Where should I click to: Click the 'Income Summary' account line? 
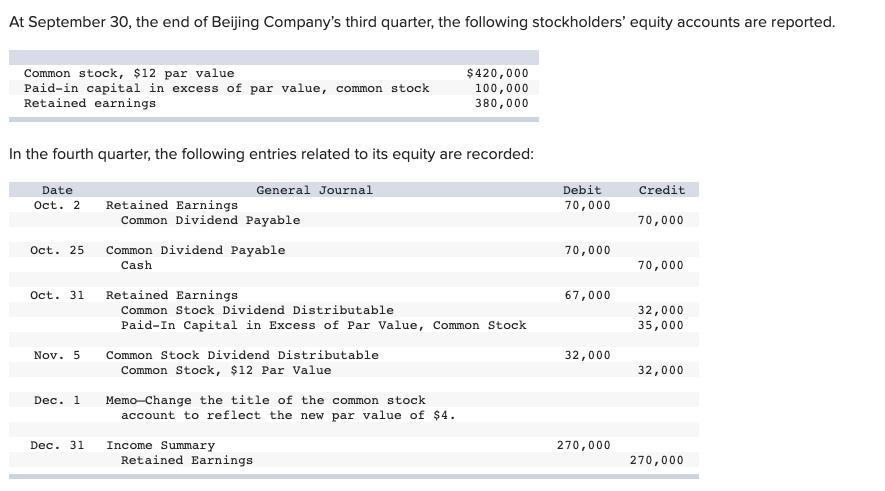click(160, 445)
